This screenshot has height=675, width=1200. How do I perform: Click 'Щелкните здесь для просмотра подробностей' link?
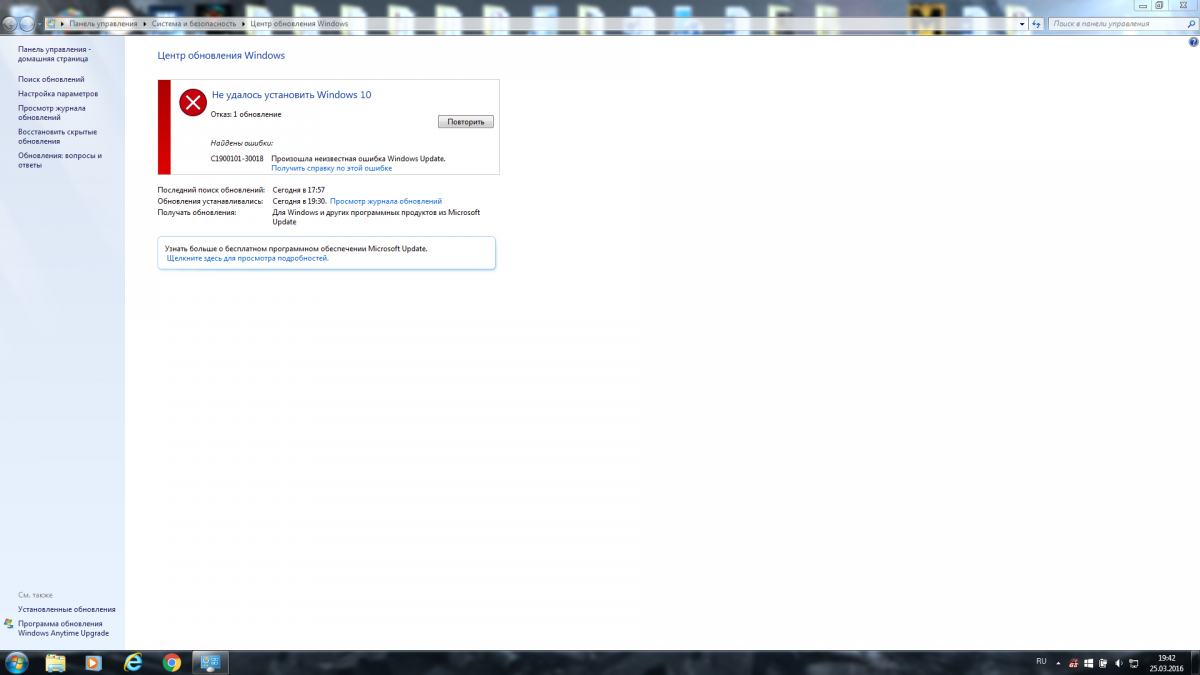click(x=248, y=258)
